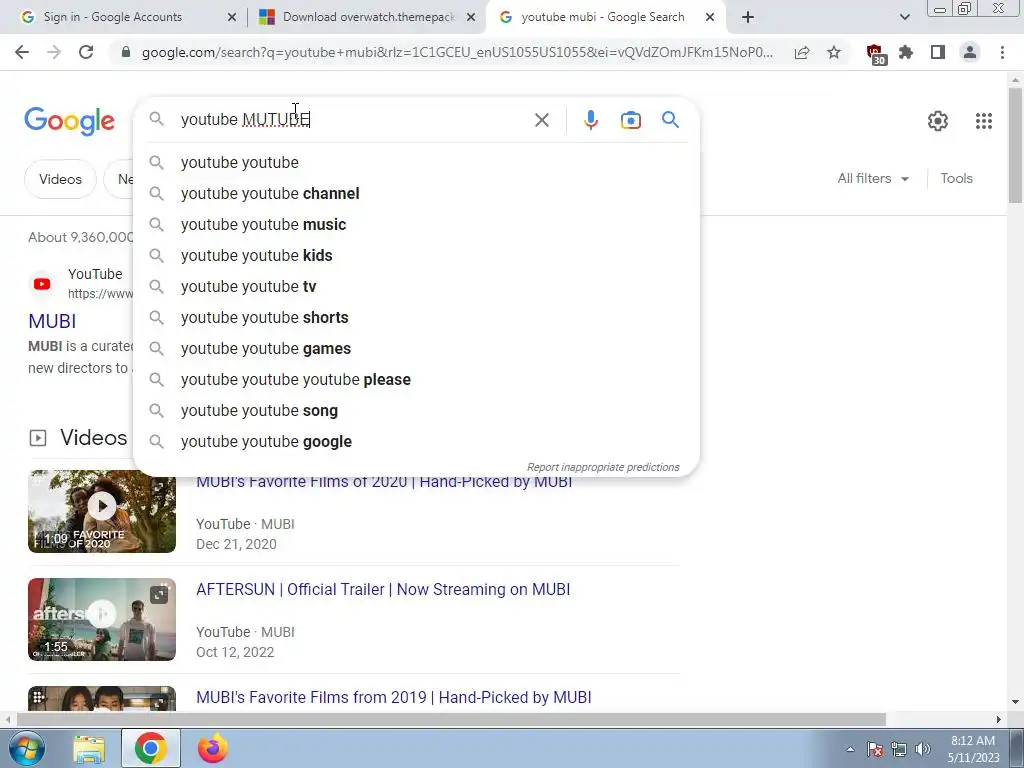The width and height of the screenshot is (1024, 768).
Task: Click the Chrome forward arrow
Action: (54, 52)
